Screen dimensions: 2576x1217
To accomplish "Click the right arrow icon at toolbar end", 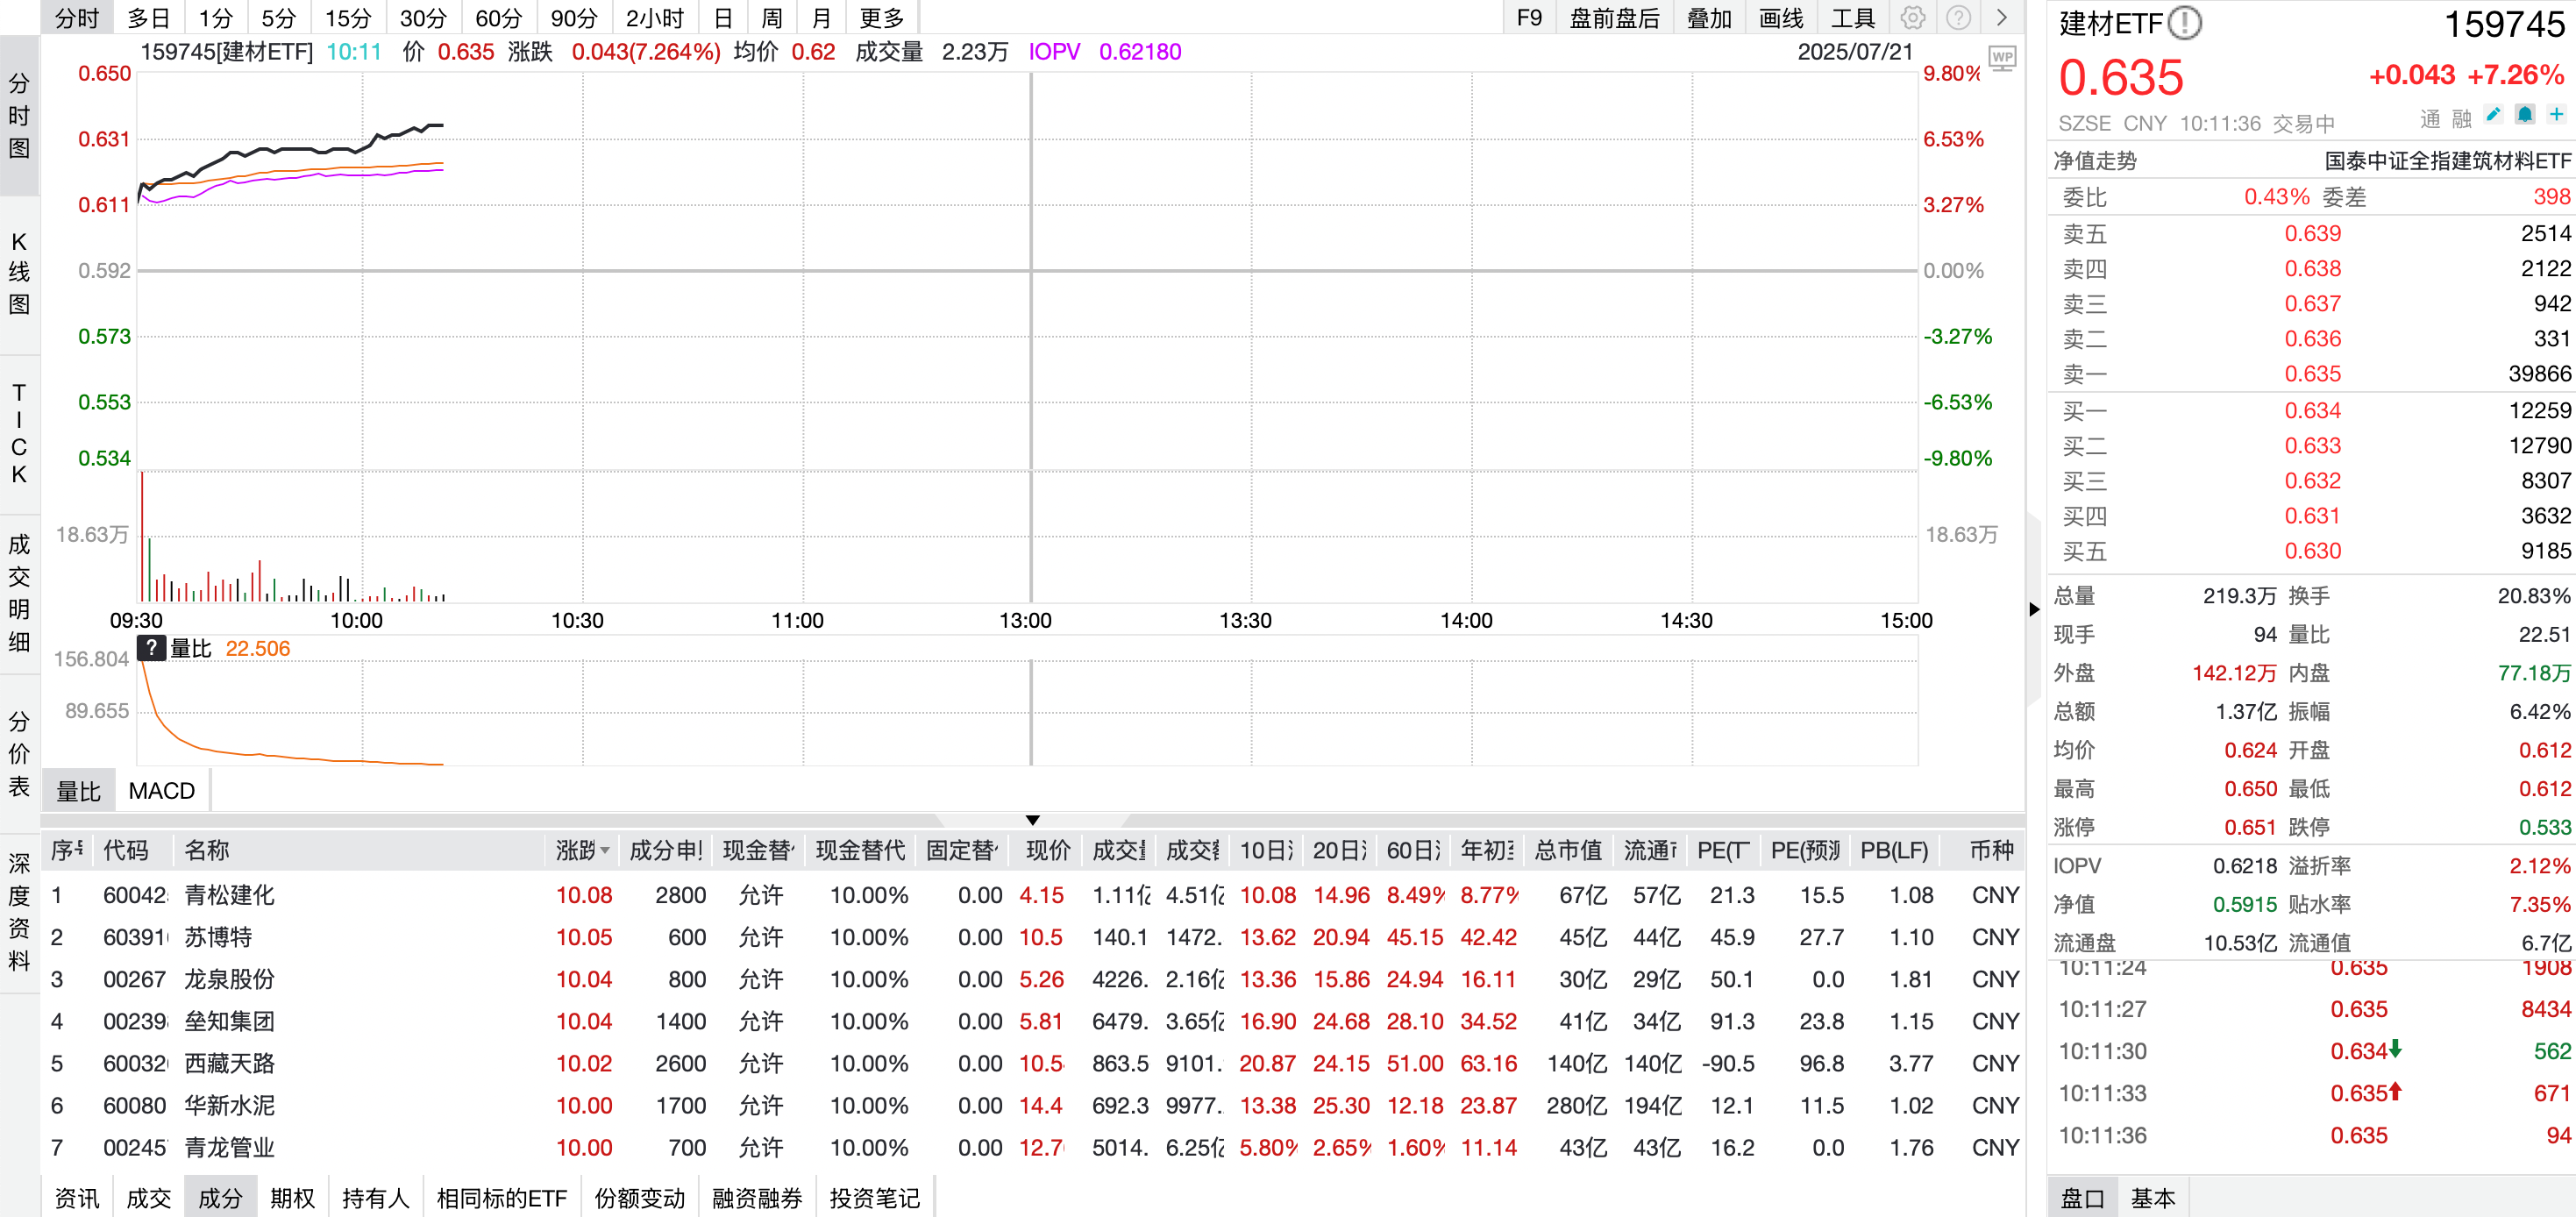I will pos(2002,17).
